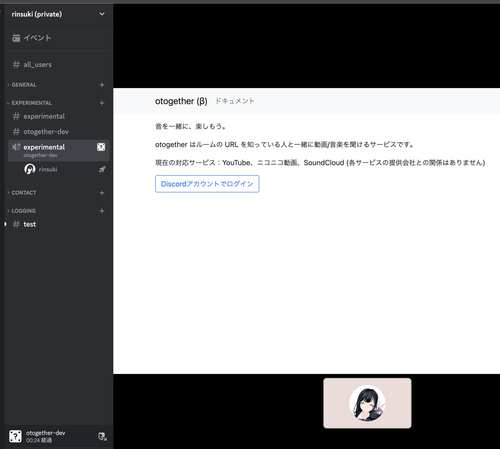
Task: Click the activity icon on experimental voice channel
Action: [101, 147]
